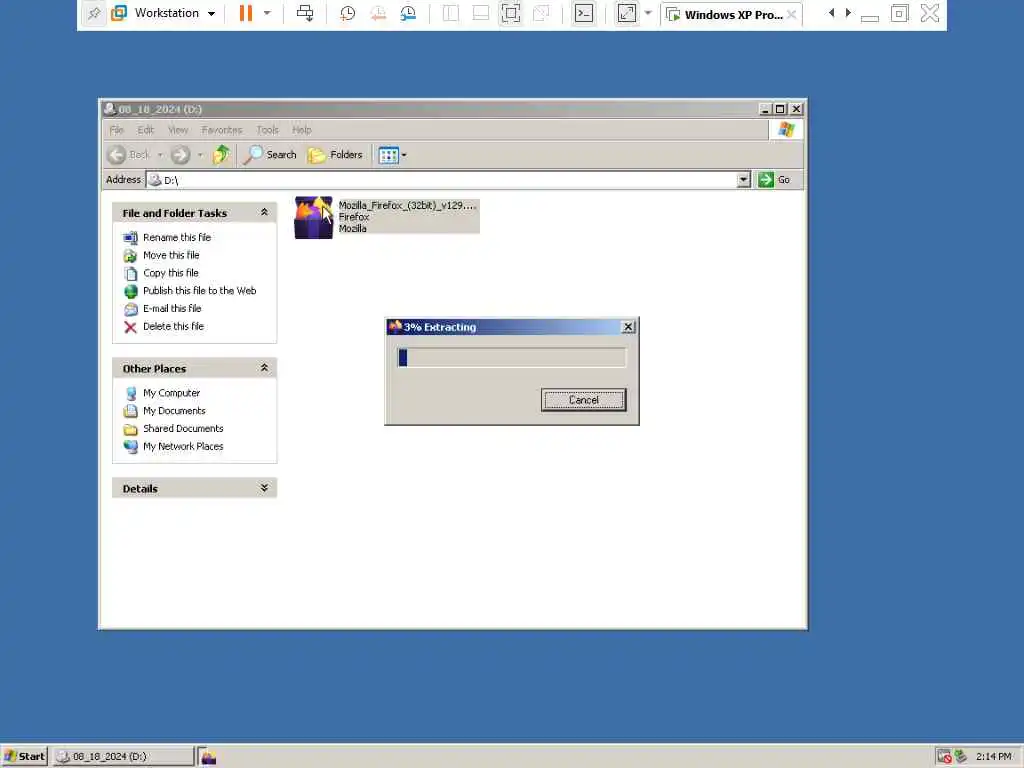Click Rename this file
The height and width of the screenshot is (768, 1024).
point(177,238)
